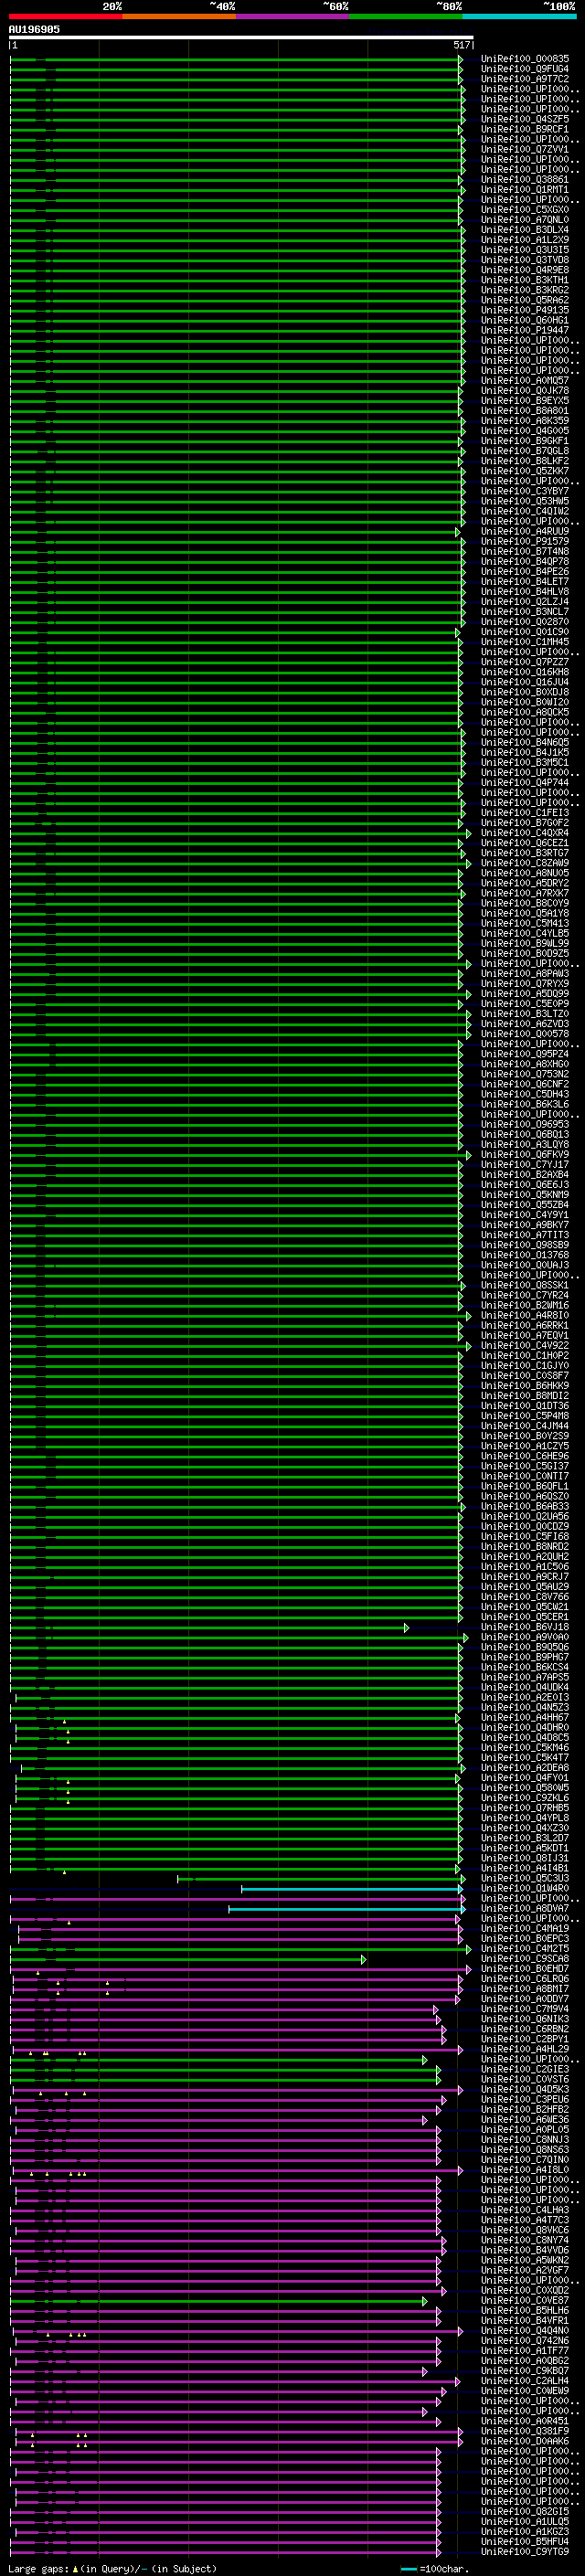Select hit UniRef100_P49135
The height and width of the screenshot is (2576, 585).
pyautogui.click(x=524, y=310)
